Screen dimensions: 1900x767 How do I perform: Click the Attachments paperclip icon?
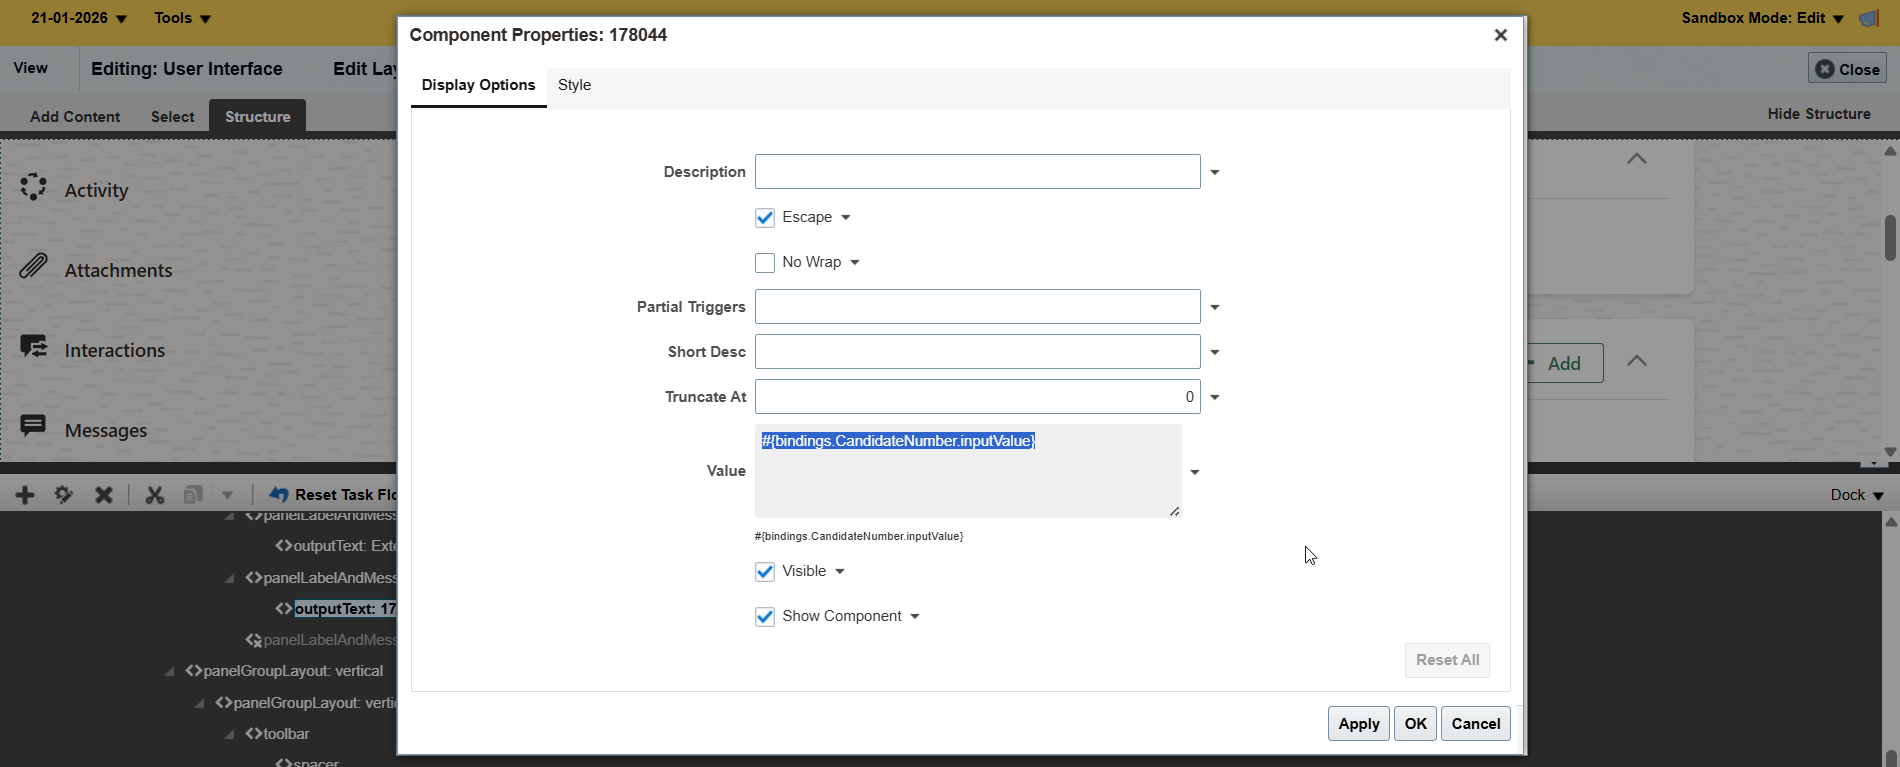34,267
